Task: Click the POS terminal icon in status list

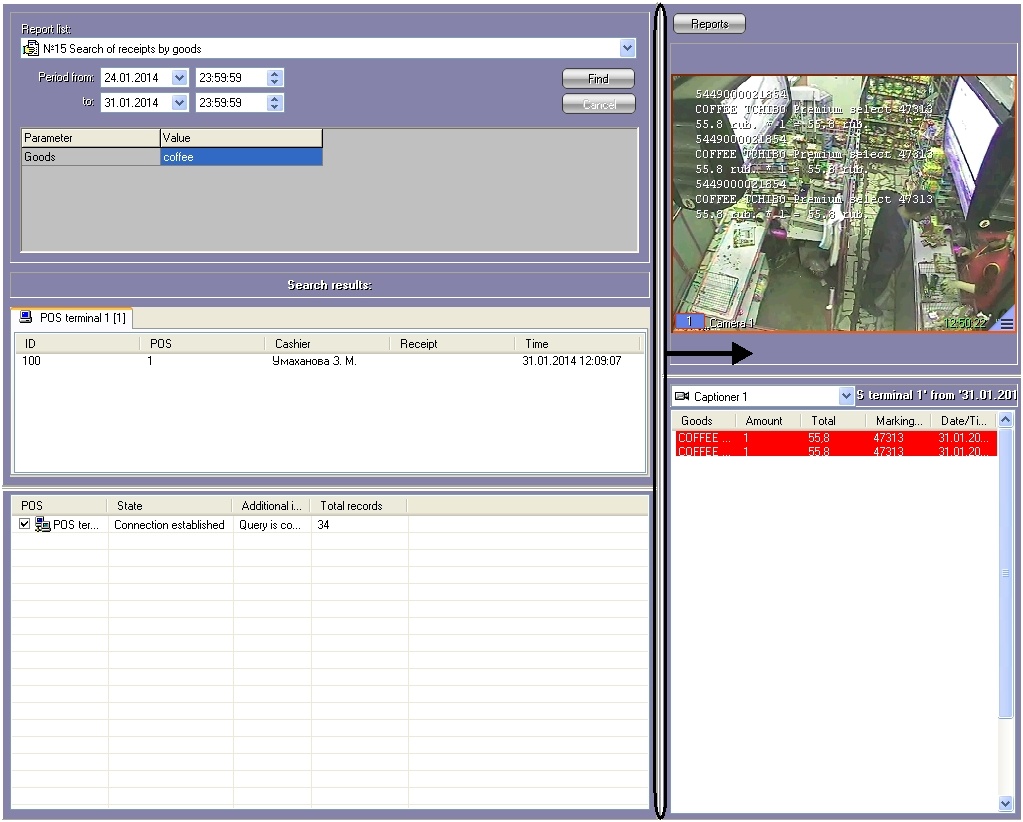Action: tap(42, 524)
